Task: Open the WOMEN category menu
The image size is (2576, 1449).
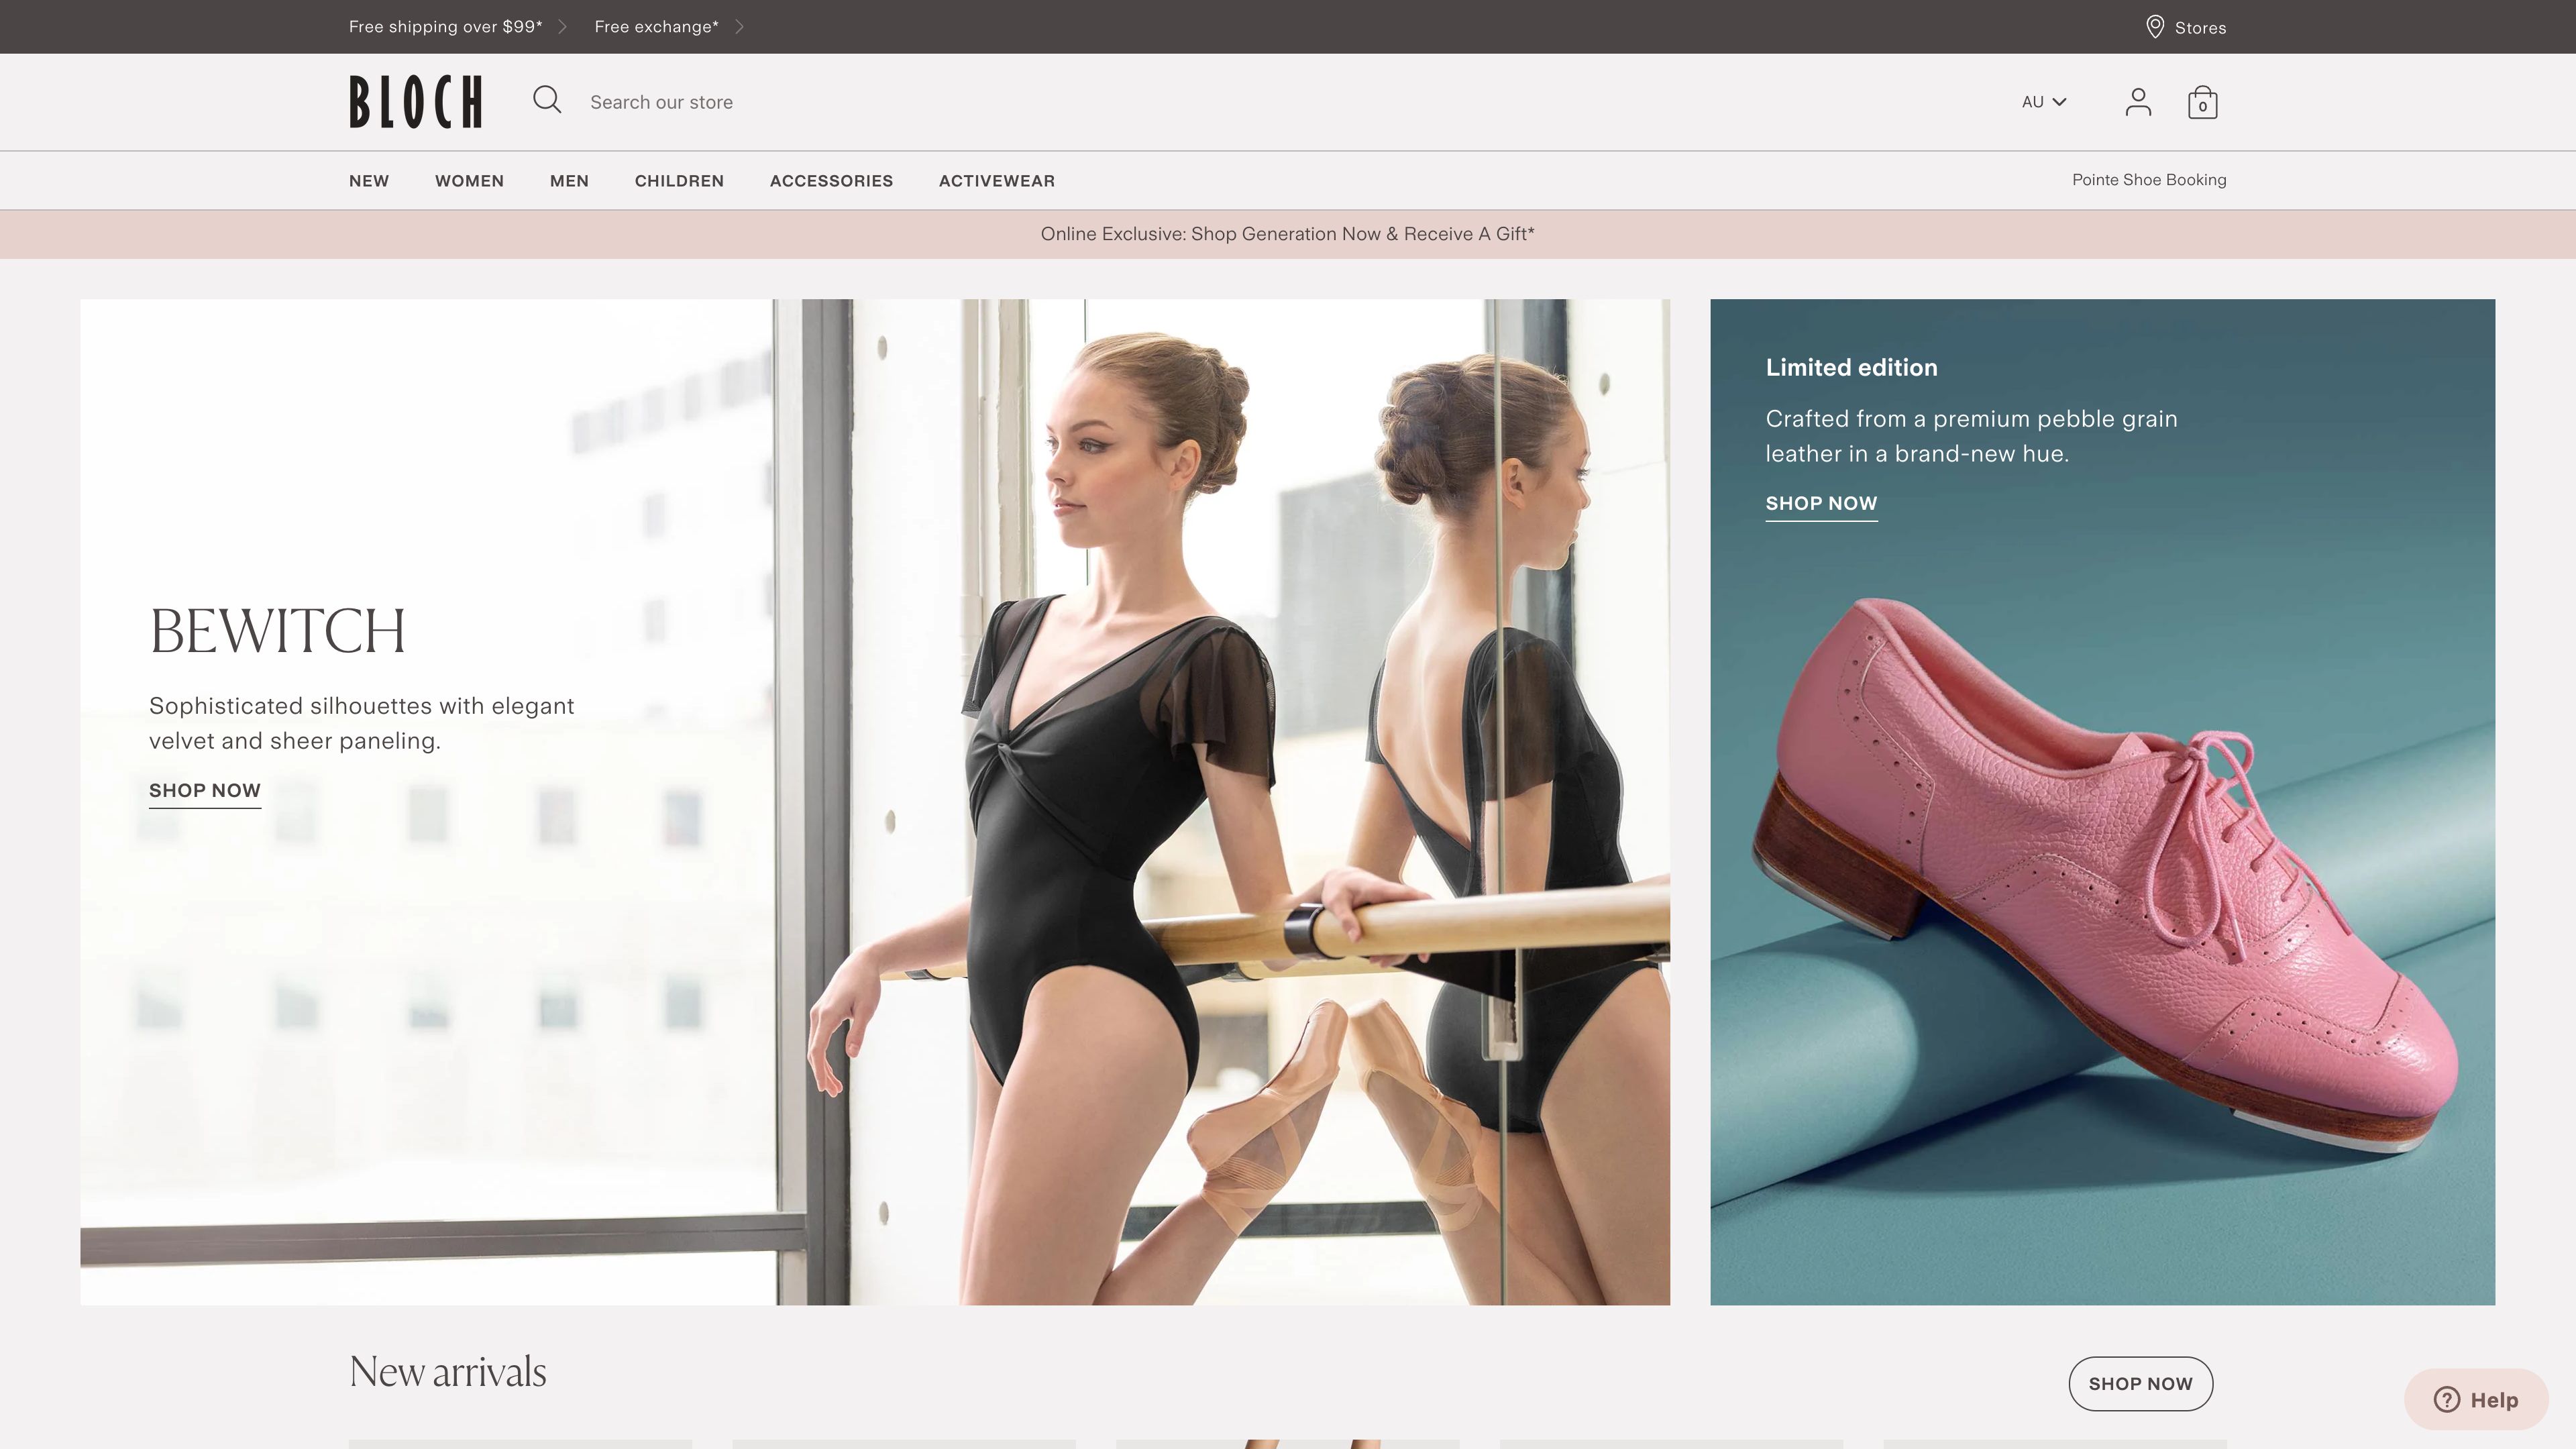Action: pos(469,181)
